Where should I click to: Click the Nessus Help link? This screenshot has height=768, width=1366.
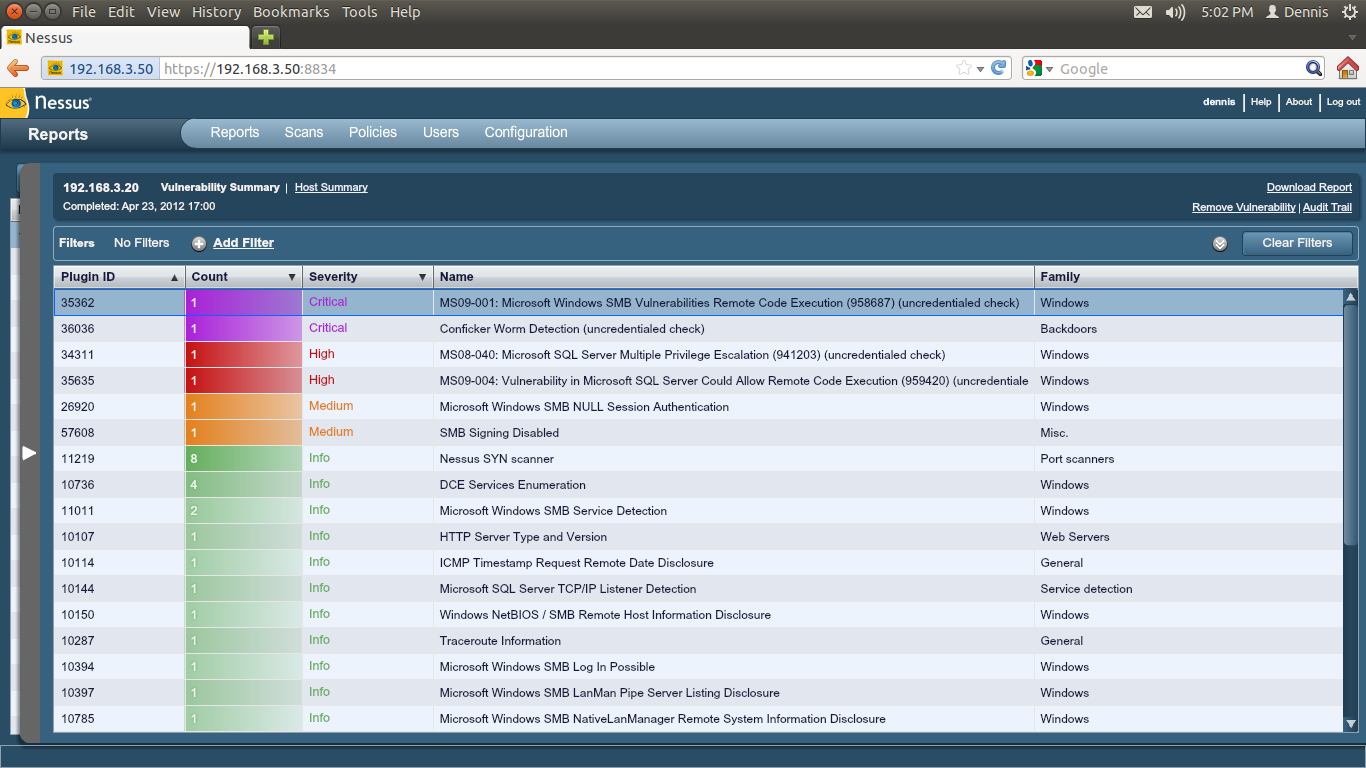pyautogui.click(x=1261, y=102)
